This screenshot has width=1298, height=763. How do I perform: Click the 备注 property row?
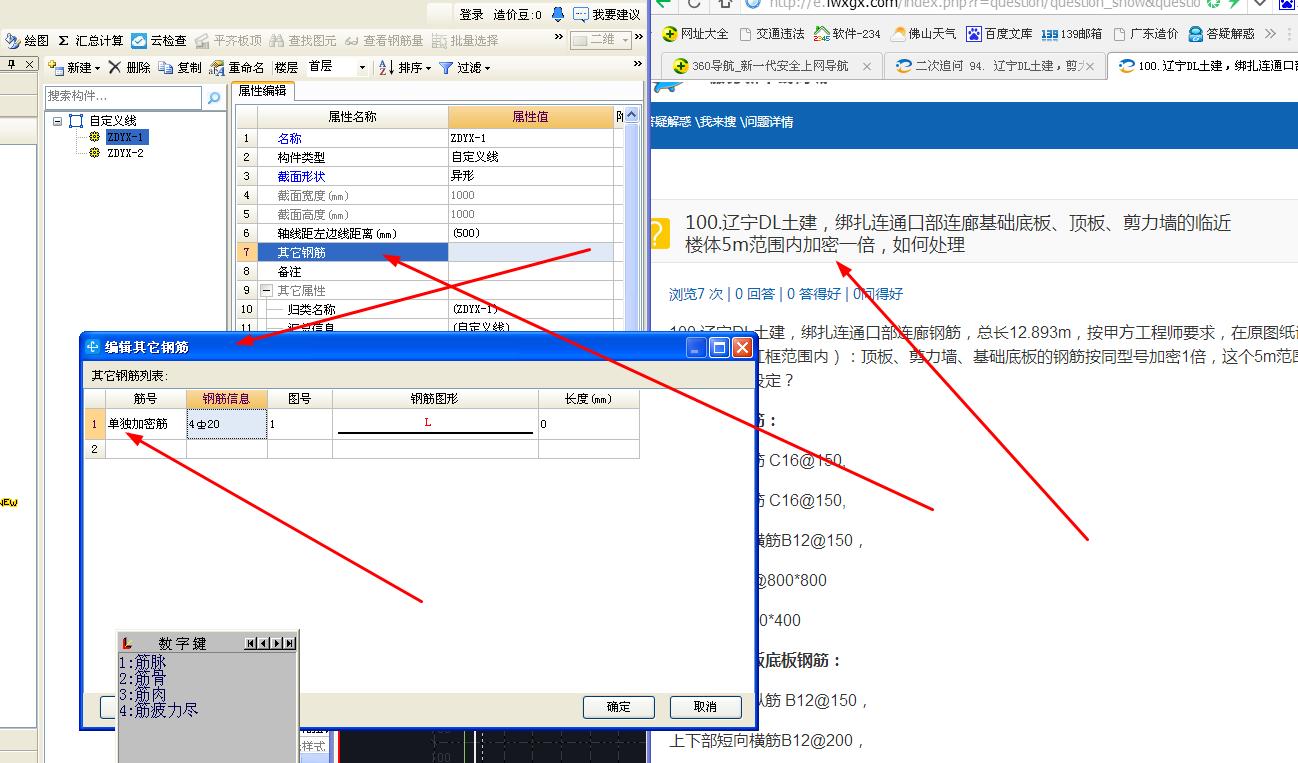[425, 271]
